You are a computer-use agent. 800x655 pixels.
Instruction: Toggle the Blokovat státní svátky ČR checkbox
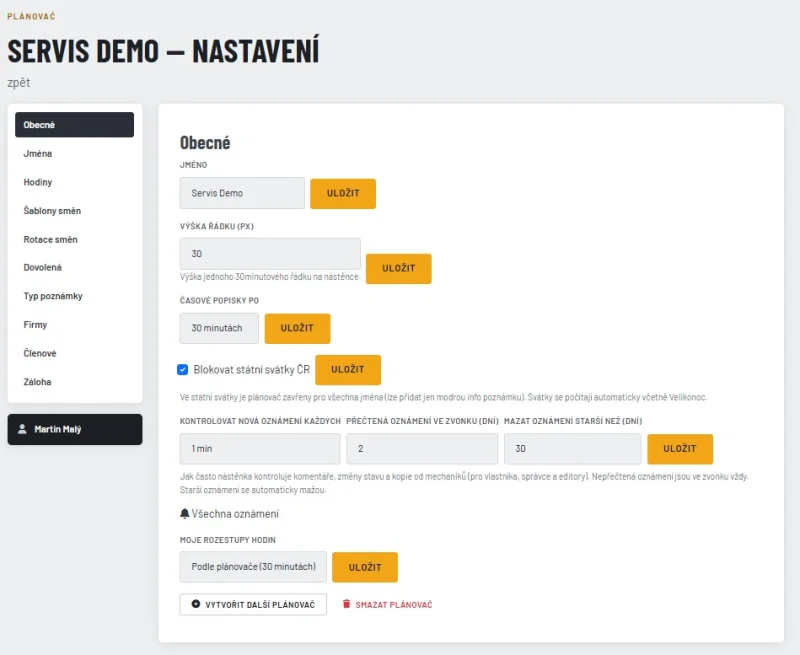[183, 369]
